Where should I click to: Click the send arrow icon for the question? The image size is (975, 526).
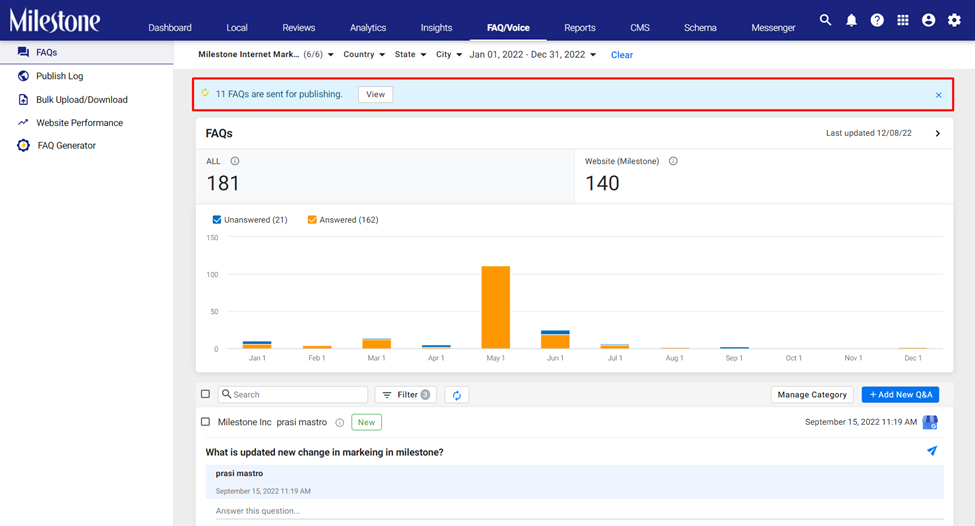click(x=931, y=451)
